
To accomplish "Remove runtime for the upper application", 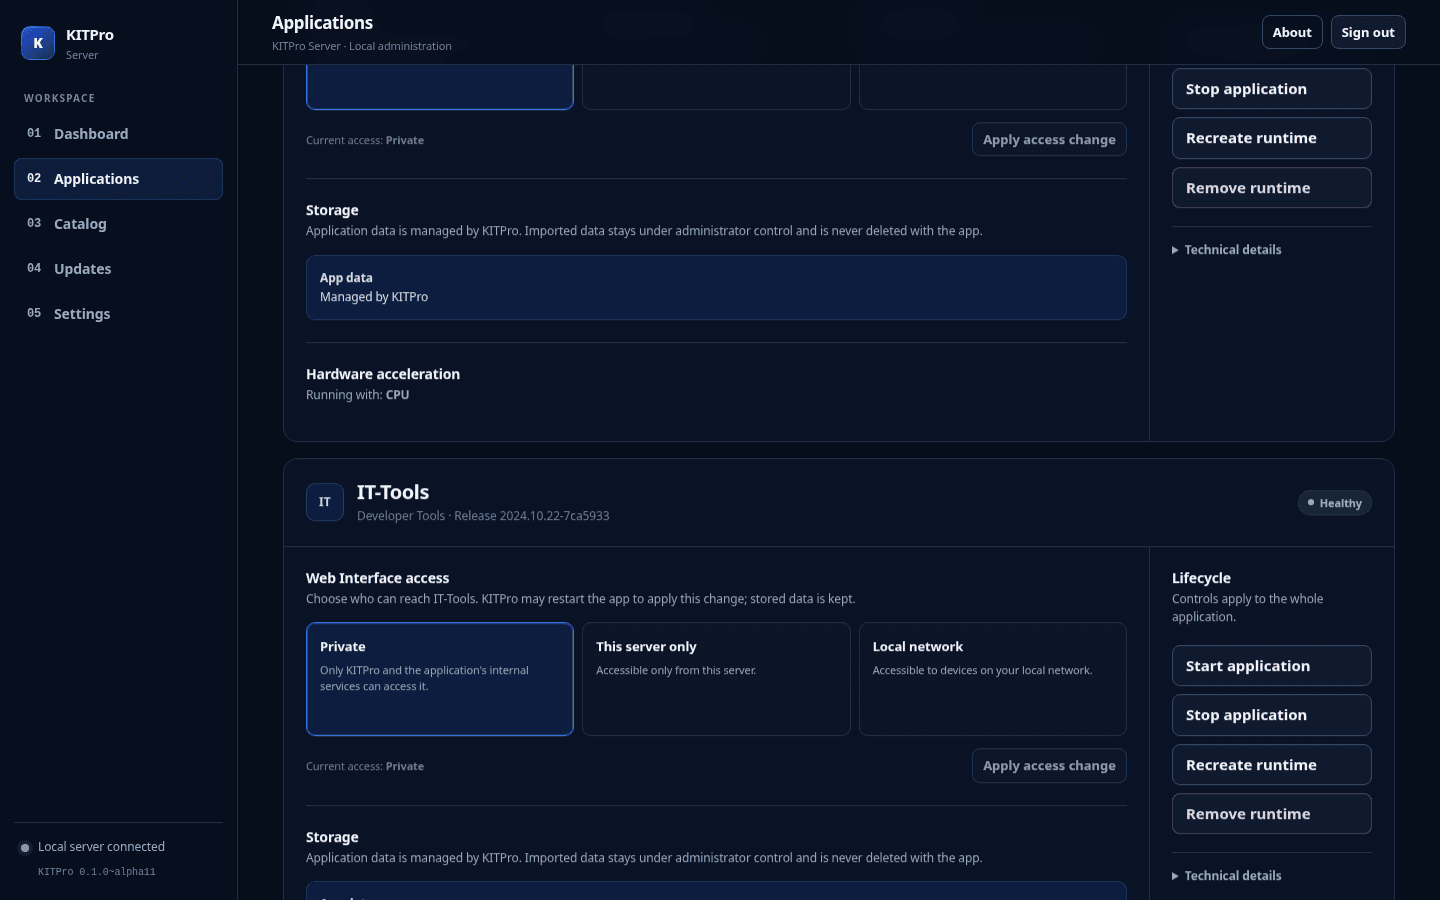I will click(x=1272, y=188).
